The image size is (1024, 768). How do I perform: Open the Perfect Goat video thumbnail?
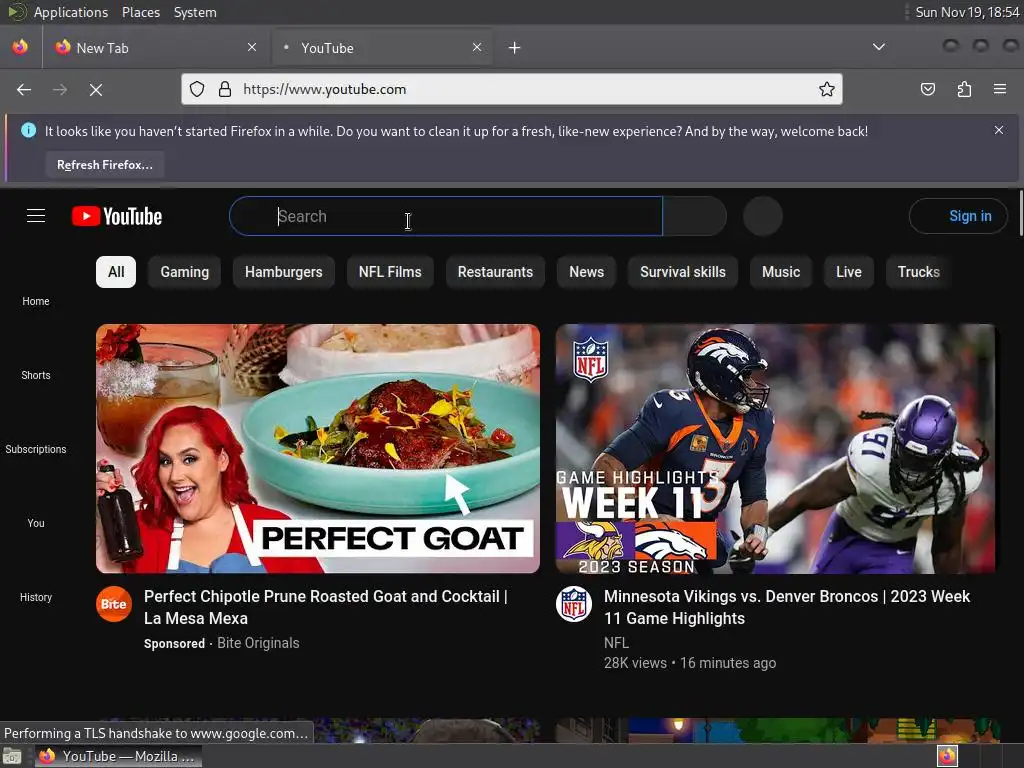click(x=318, y=449)
